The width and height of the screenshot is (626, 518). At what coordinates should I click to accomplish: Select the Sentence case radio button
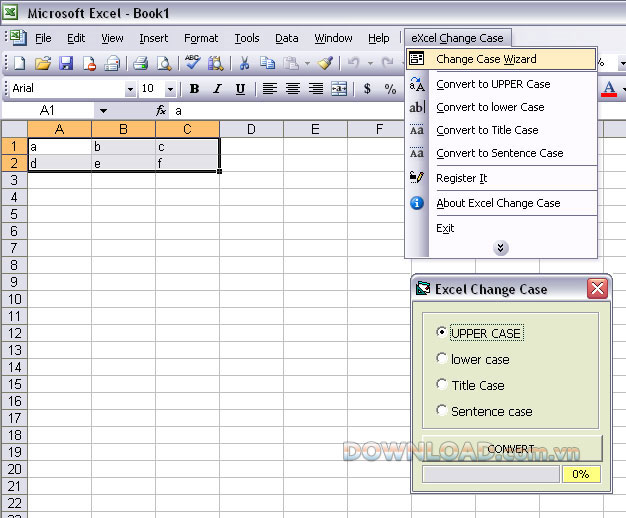[441, 410]
